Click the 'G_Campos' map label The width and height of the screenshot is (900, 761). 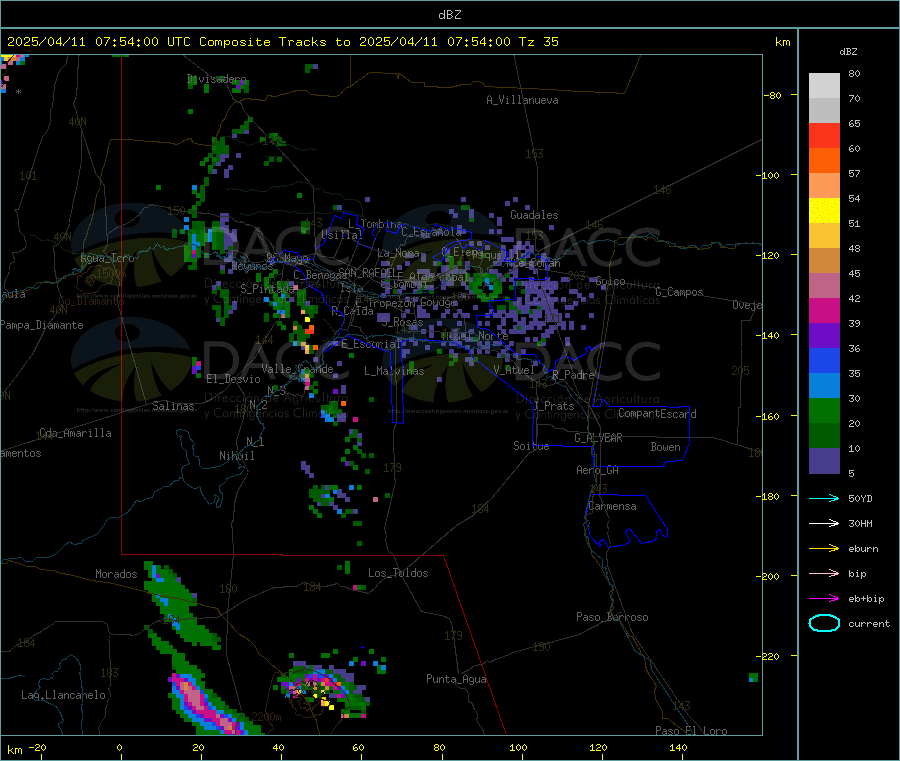[x=680, y=292]
